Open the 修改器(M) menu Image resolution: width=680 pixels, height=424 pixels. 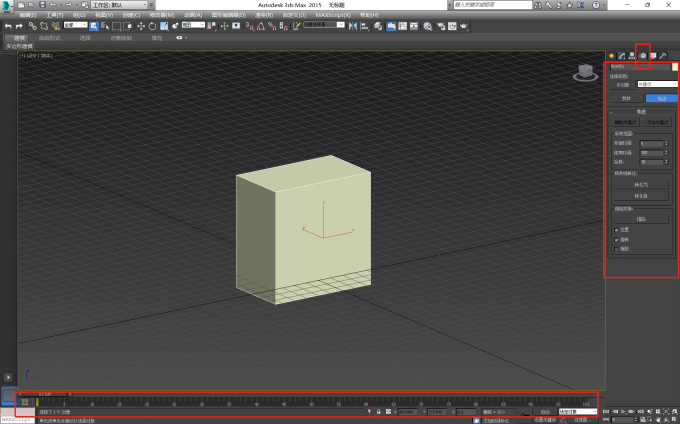[162, 15]
